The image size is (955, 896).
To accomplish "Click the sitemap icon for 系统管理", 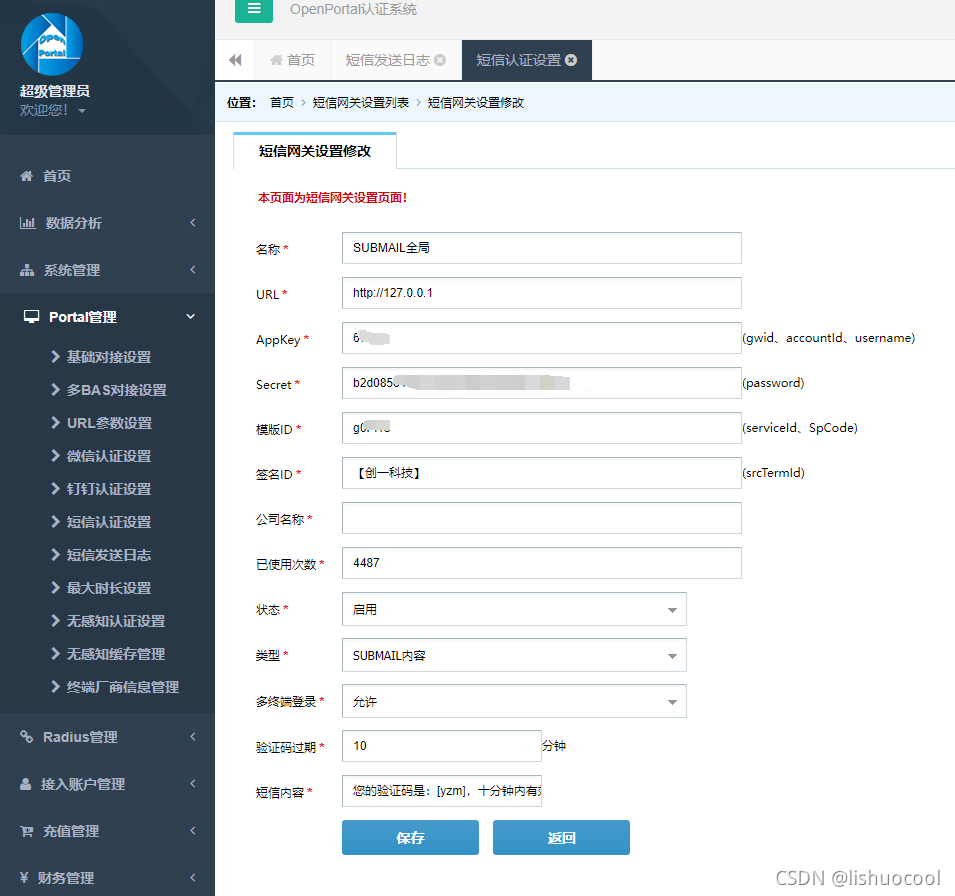I will click(27, 270).
